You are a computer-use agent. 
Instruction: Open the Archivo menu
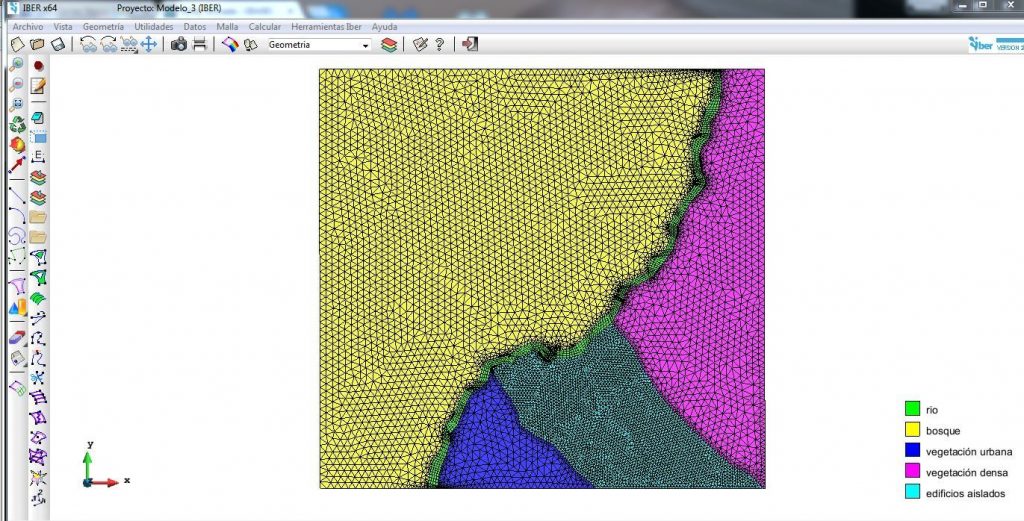pos(27,27)
